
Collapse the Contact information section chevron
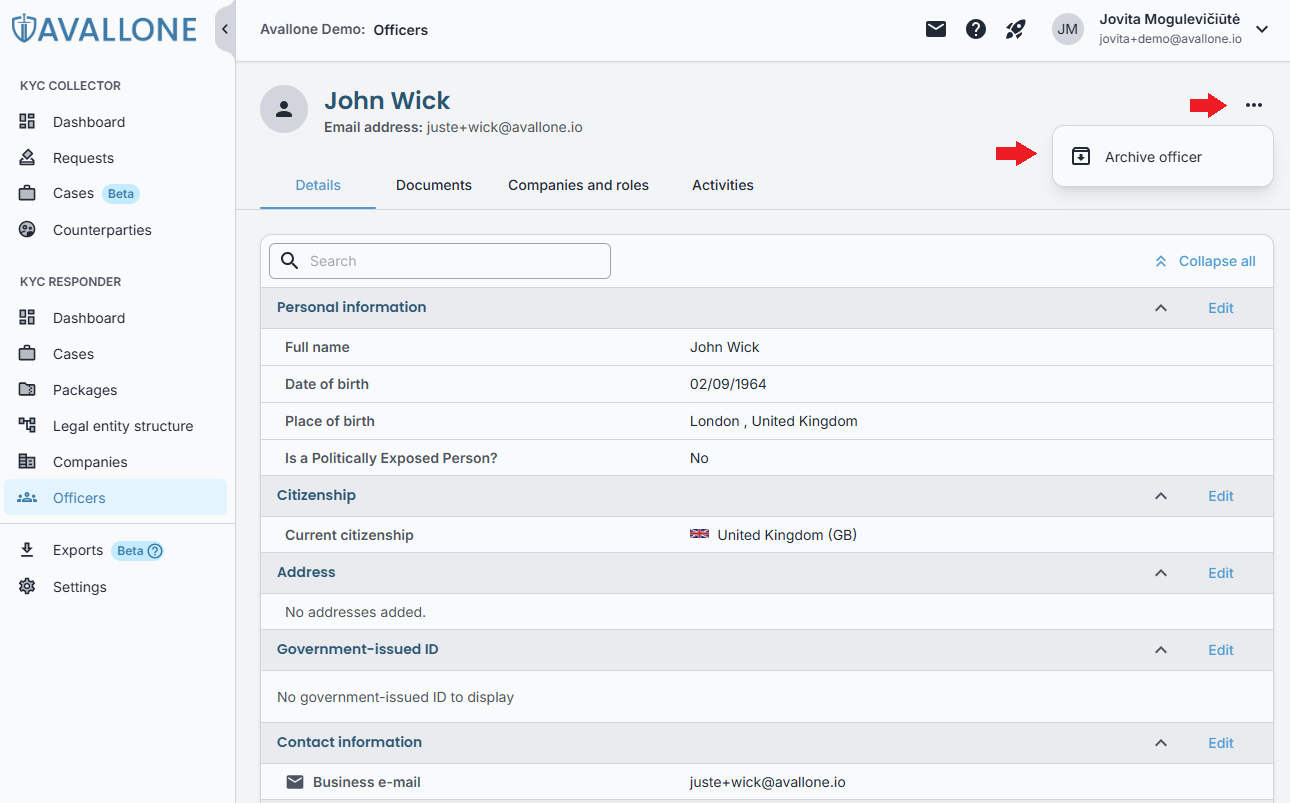[1161, 743]
